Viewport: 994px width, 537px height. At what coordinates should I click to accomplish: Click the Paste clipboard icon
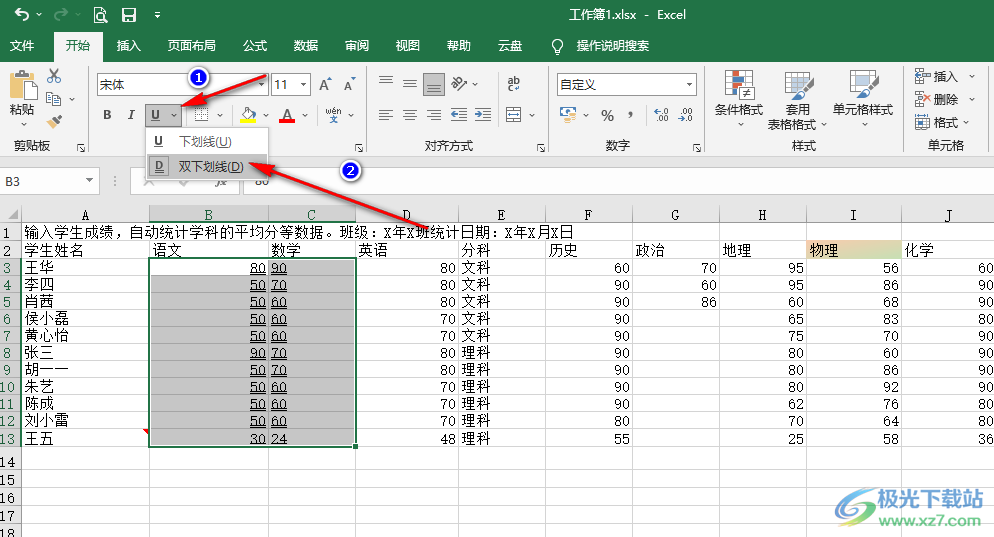click(x=22, y=84)
